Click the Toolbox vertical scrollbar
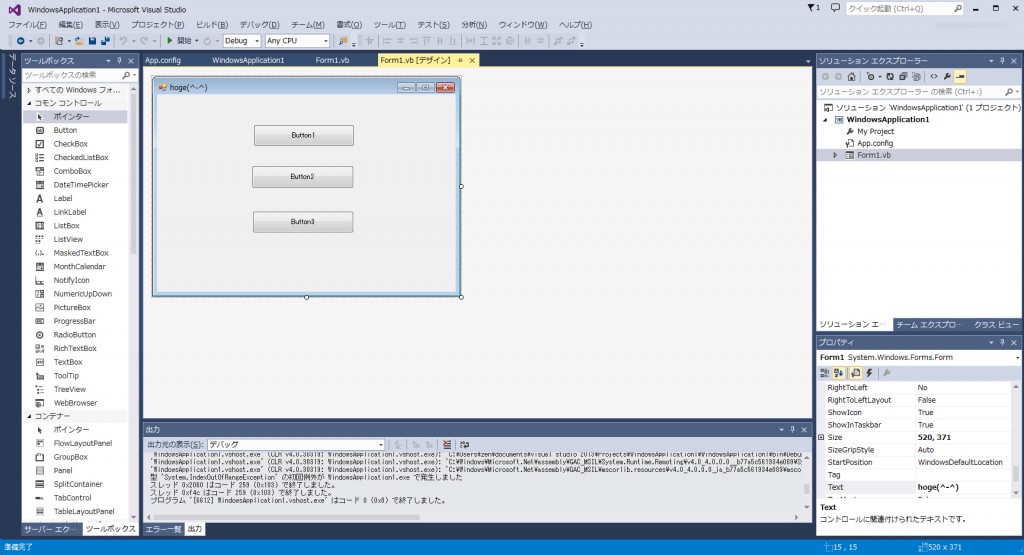Image resolution: width=1024 pixels, height=555 pixels. click(x=134, y=174)
